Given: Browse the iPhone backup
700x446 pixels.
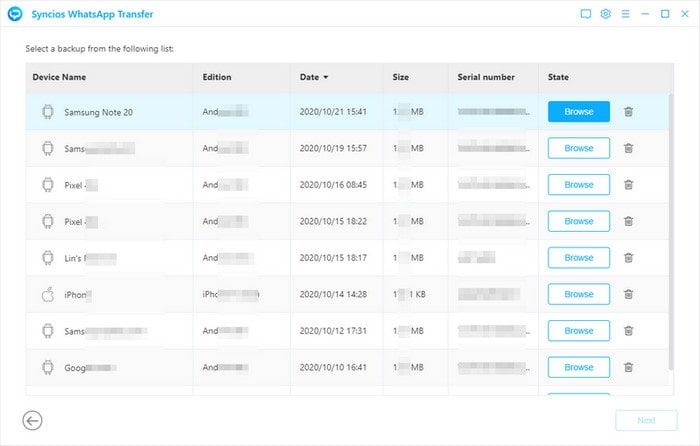Looking at the screenshot, I should (578, 294).
